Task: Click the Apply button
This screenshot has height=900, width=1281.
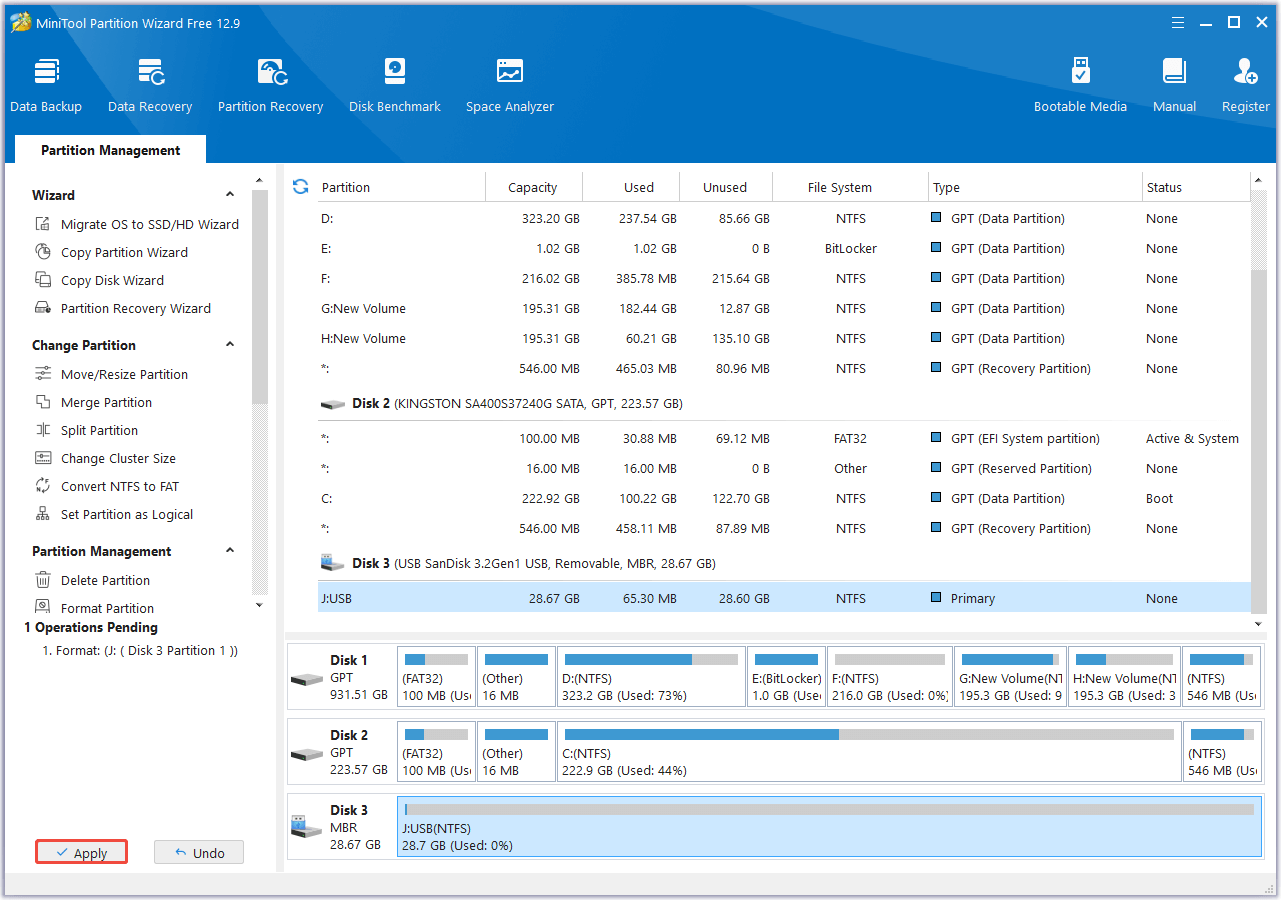Action: click(81, 852)
